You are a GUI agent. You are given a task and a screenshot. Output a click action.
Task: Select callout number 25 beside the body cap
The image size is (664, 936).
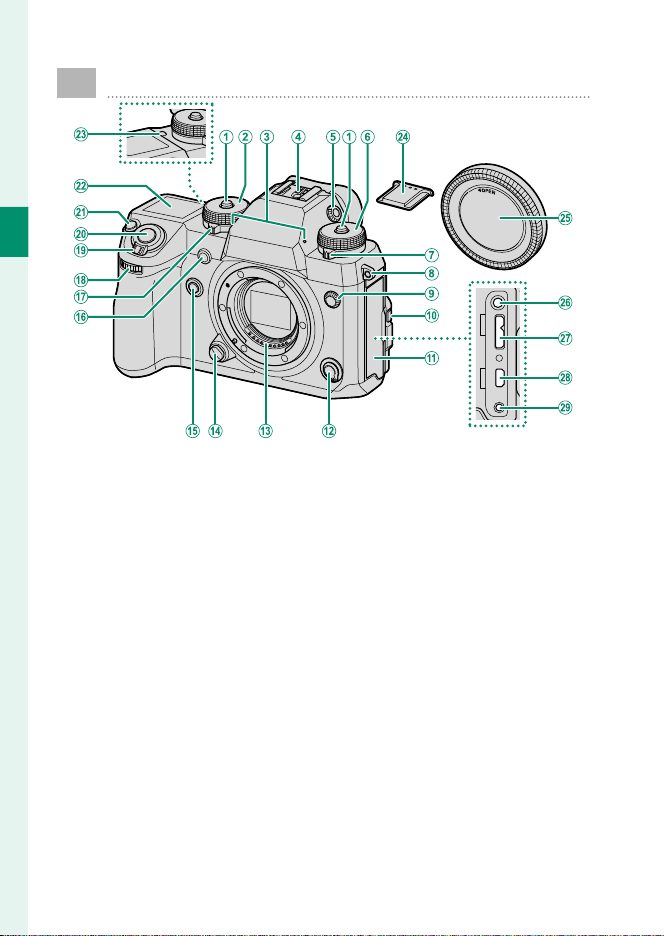(565, 218)
